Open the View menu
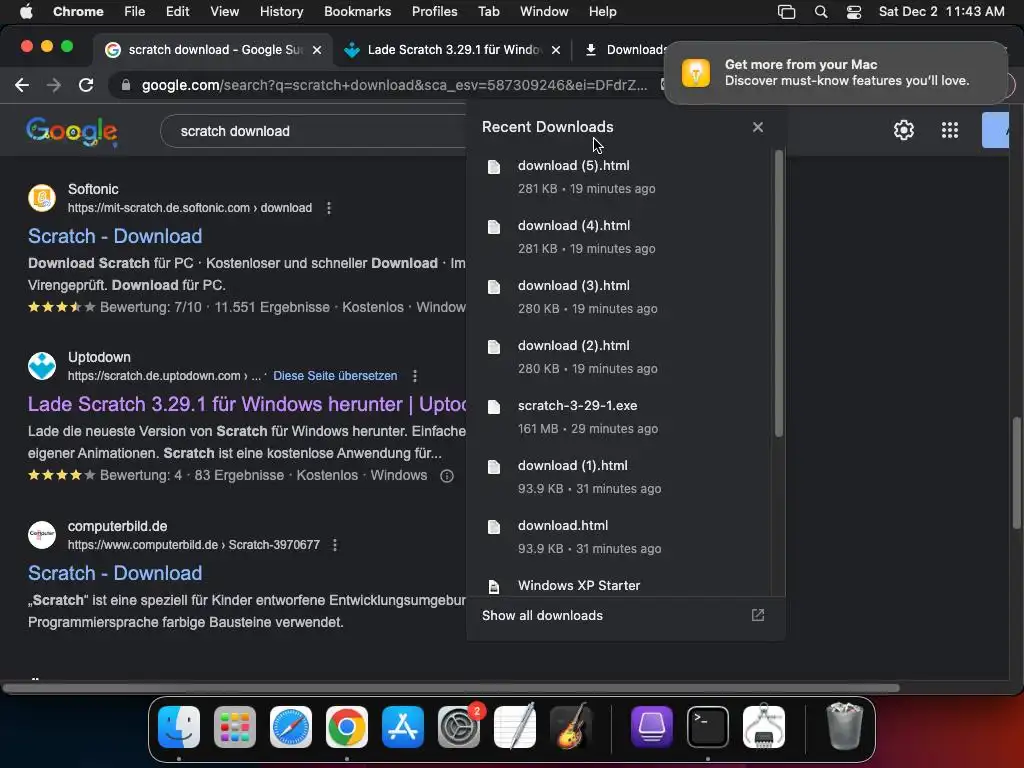This screenshot has height=768, width=1024. [x=224, y=12]
